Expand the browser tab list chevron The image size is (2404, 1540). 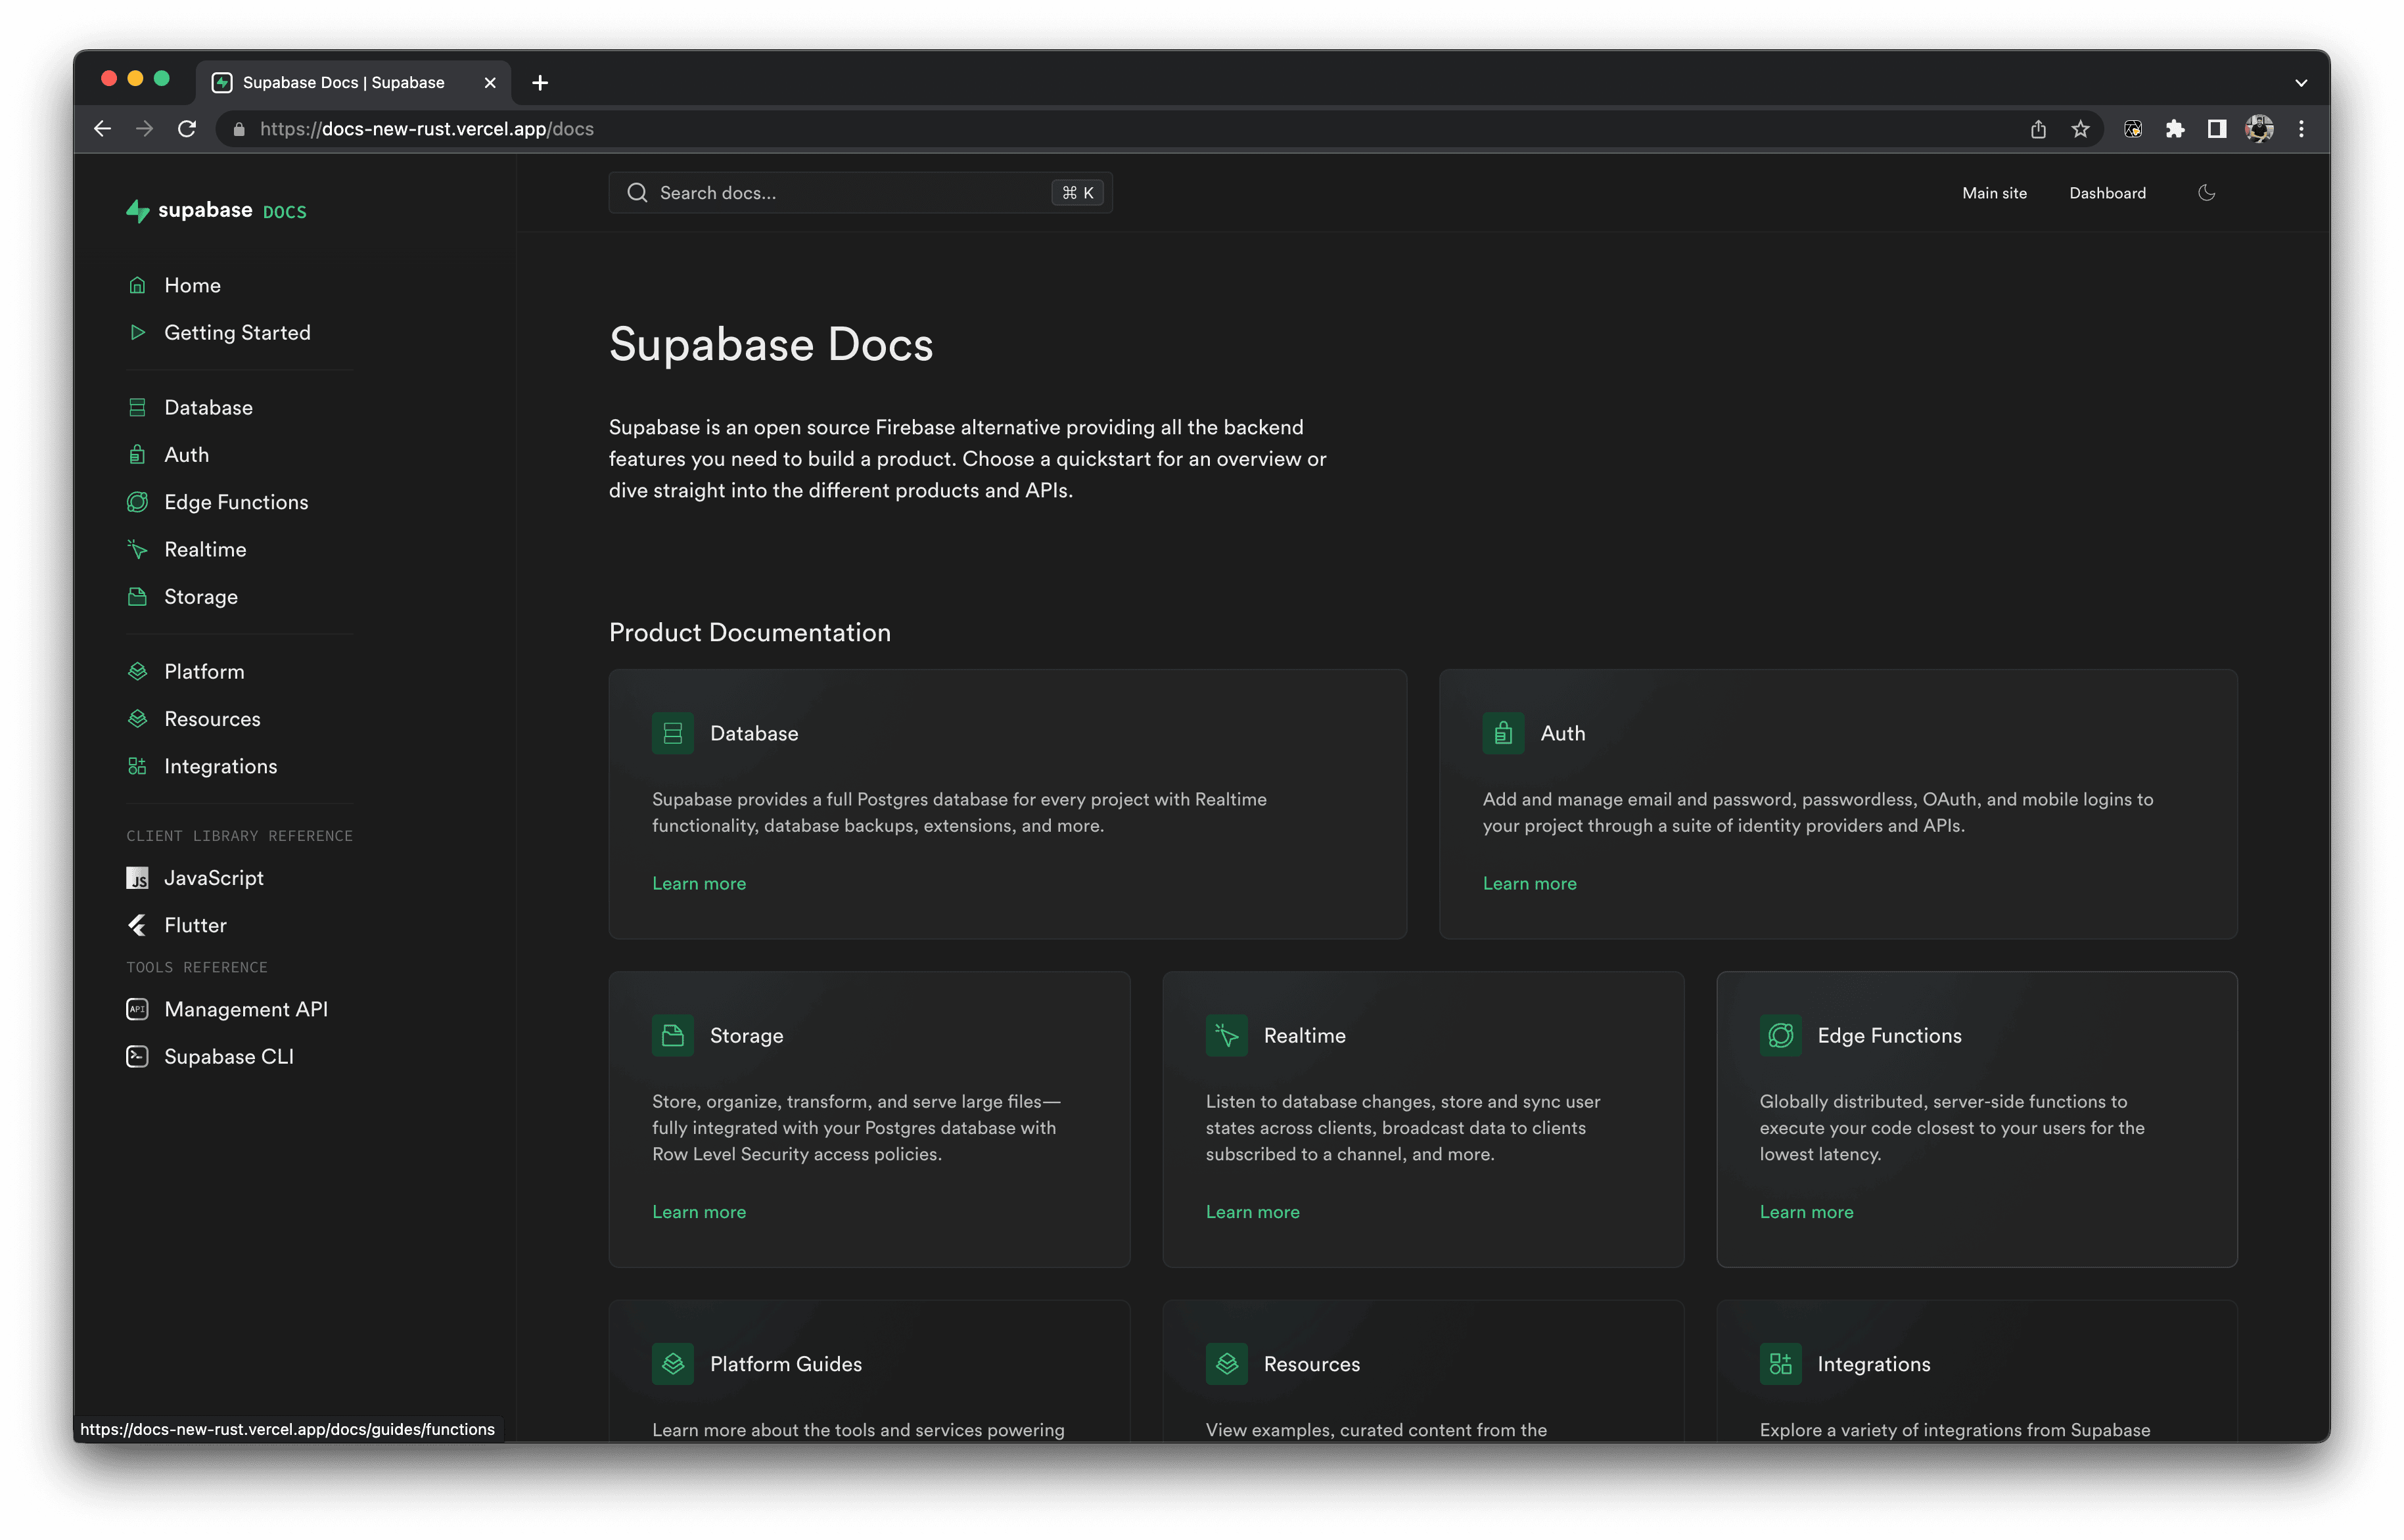point(2300,83)
